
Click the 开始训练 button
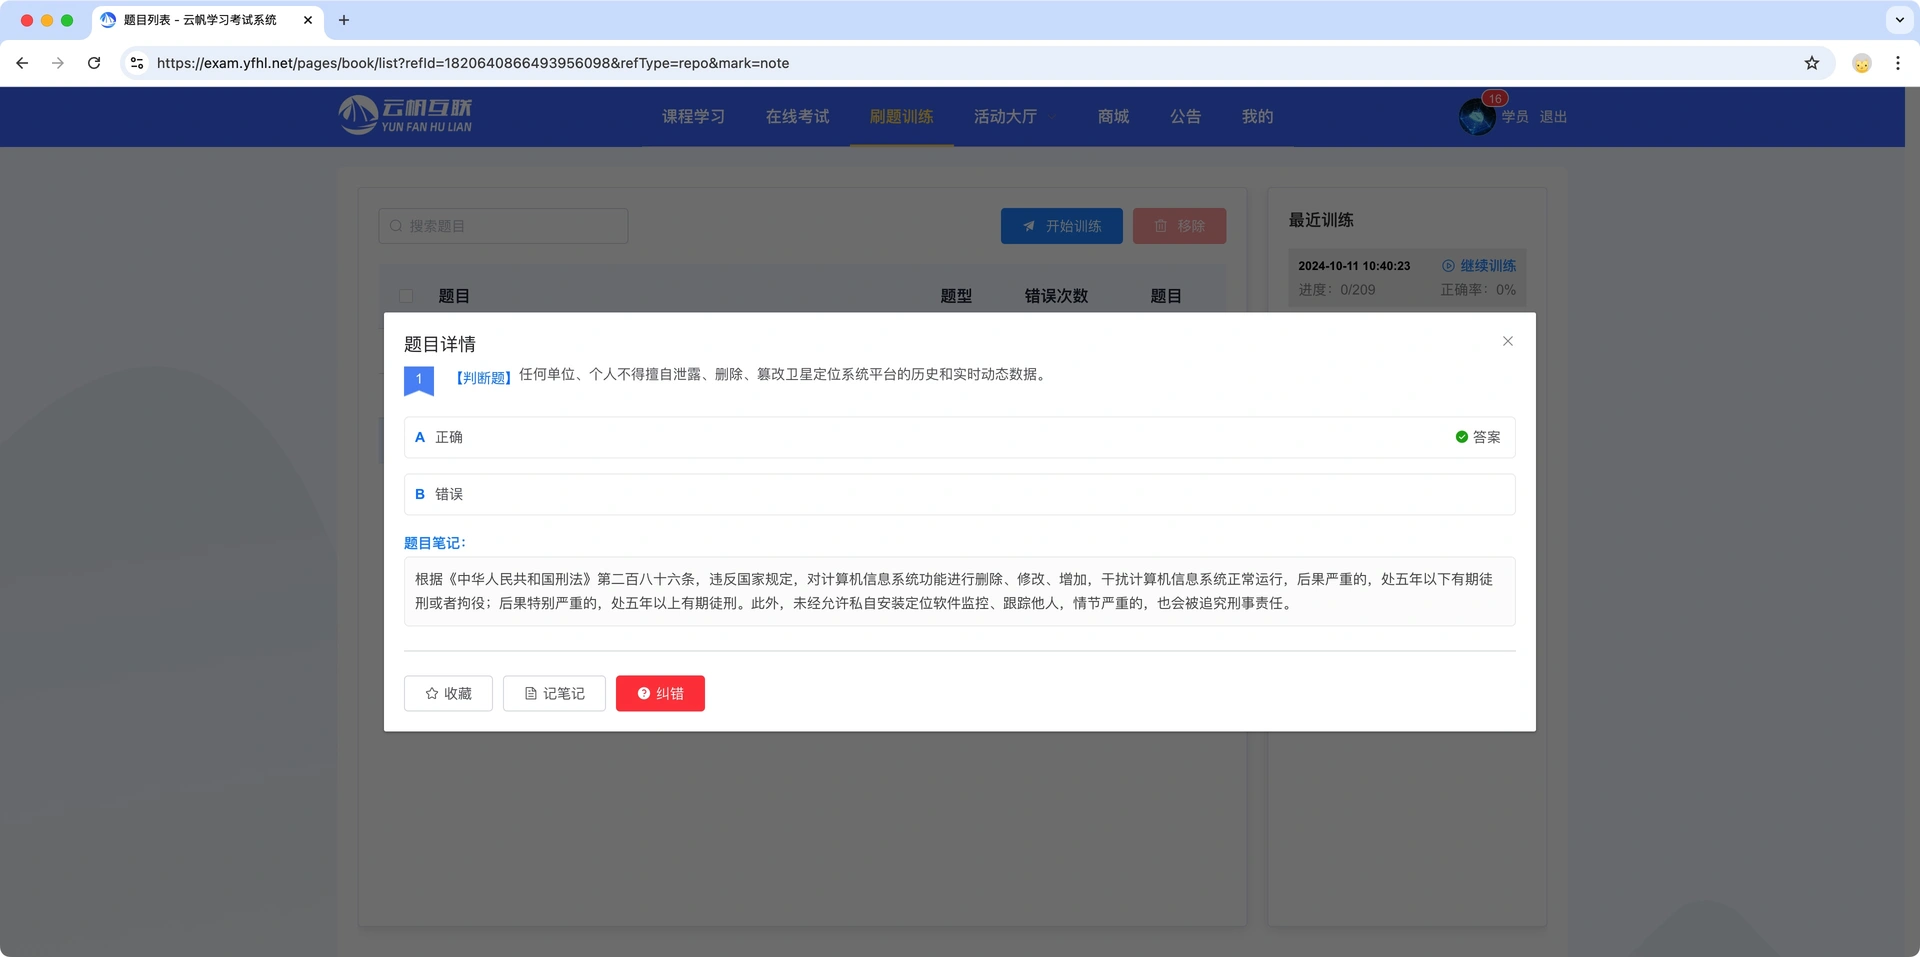point(1061,226)
